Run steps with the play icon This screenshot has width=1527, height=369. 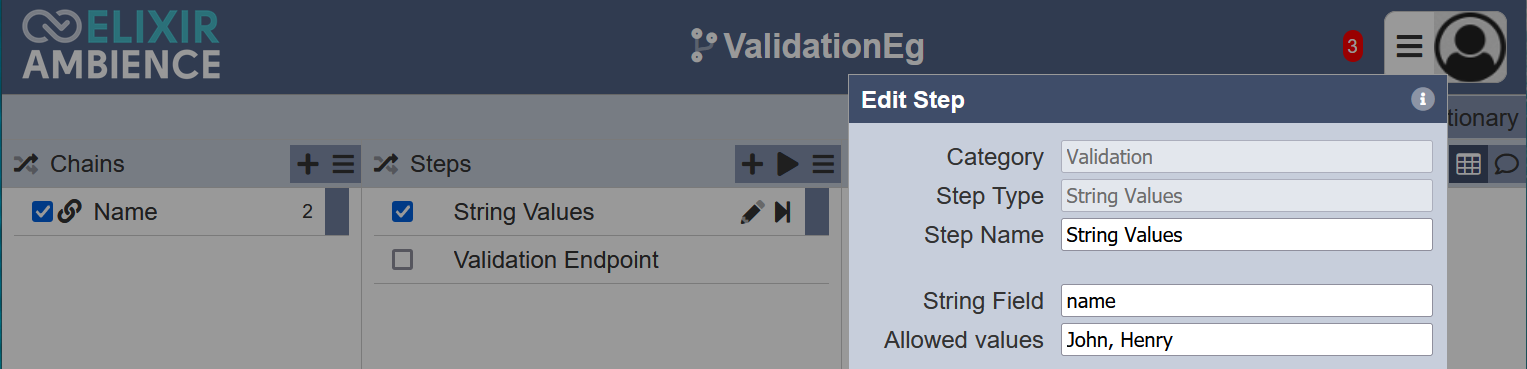788,164
